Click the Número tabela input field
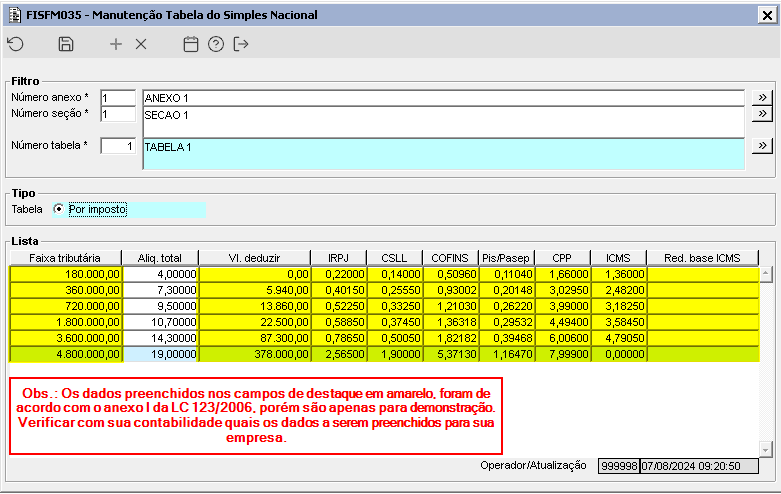 coord(118,146)
